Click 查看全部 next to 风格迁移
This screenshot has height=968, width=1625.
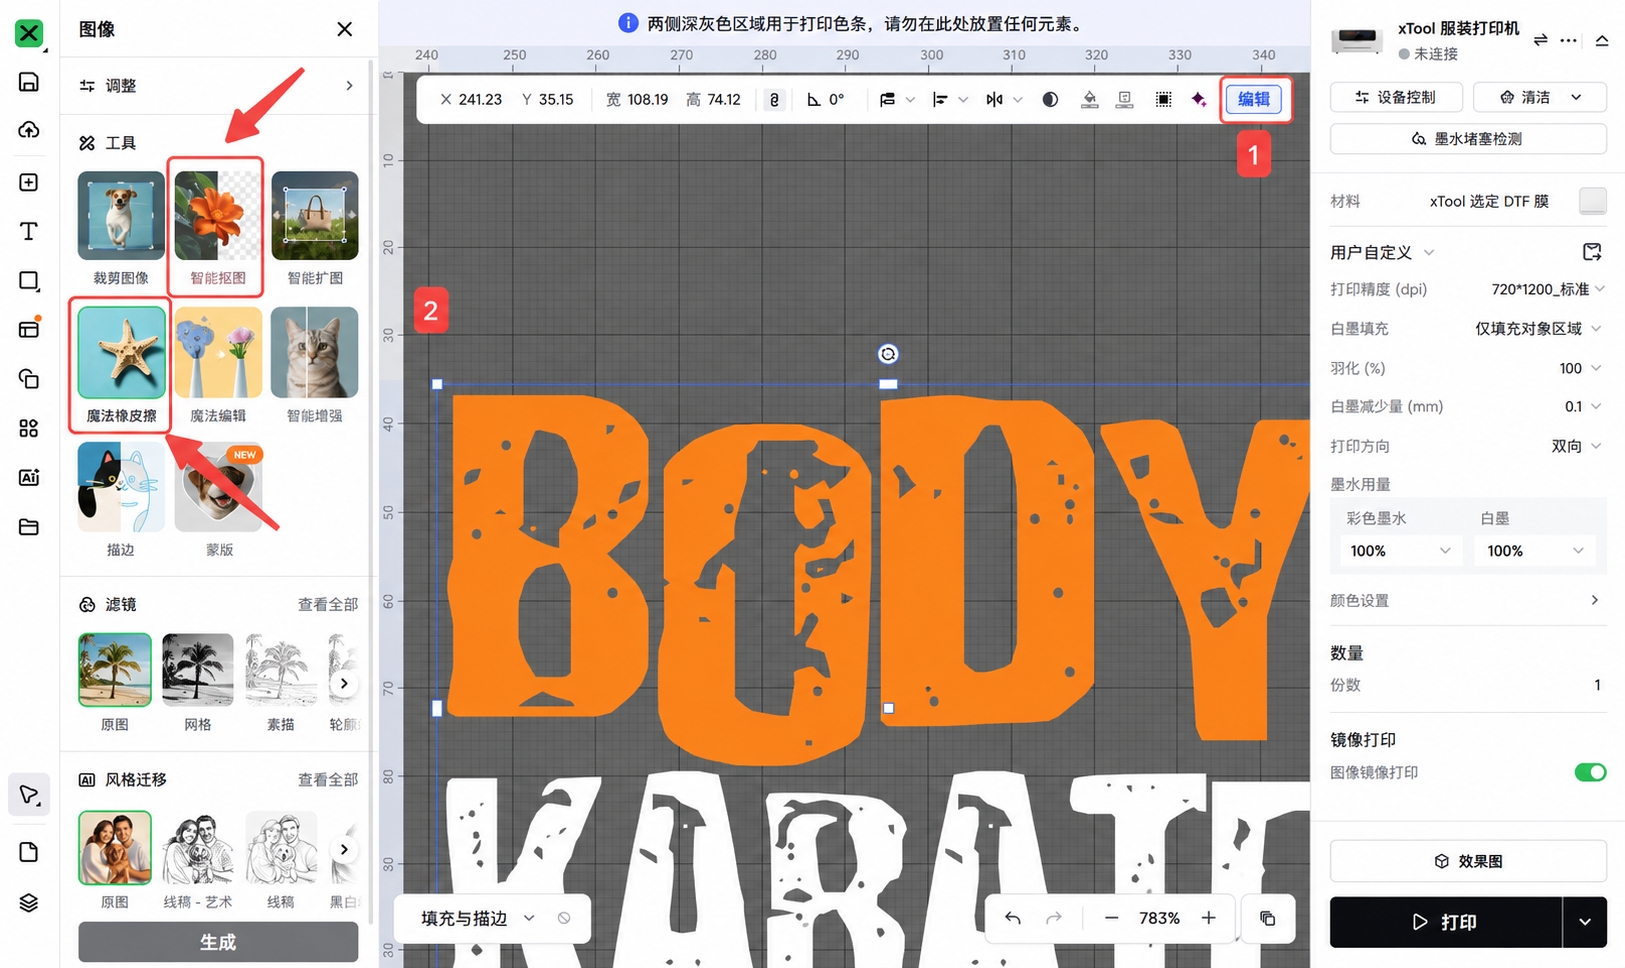(x=328, y=779)
